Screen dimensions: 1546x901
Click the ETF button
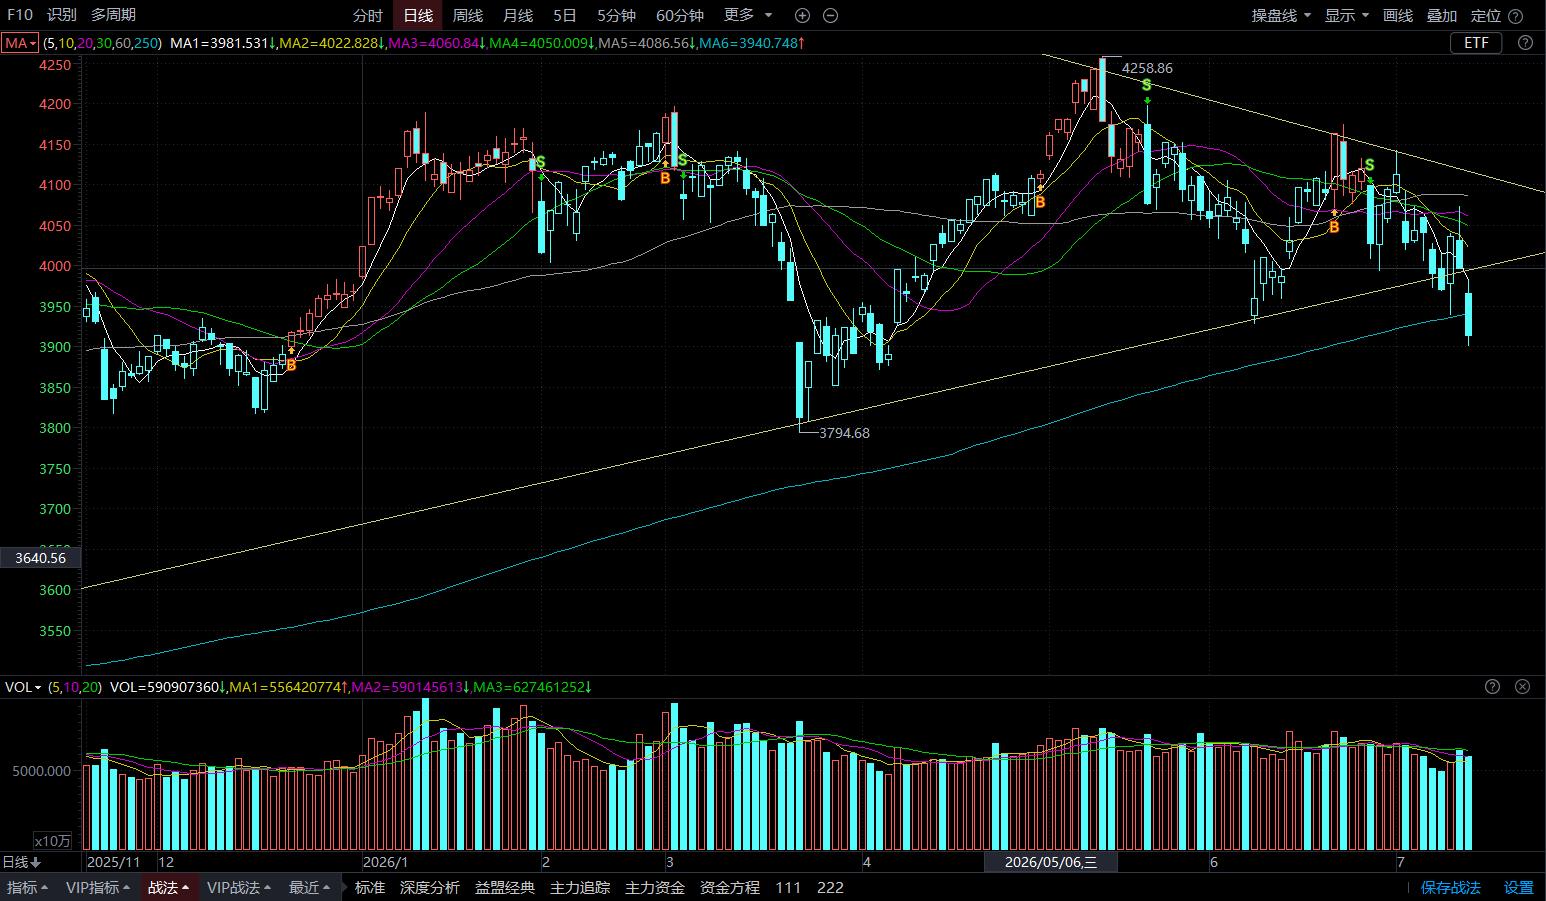[1476, 42]
